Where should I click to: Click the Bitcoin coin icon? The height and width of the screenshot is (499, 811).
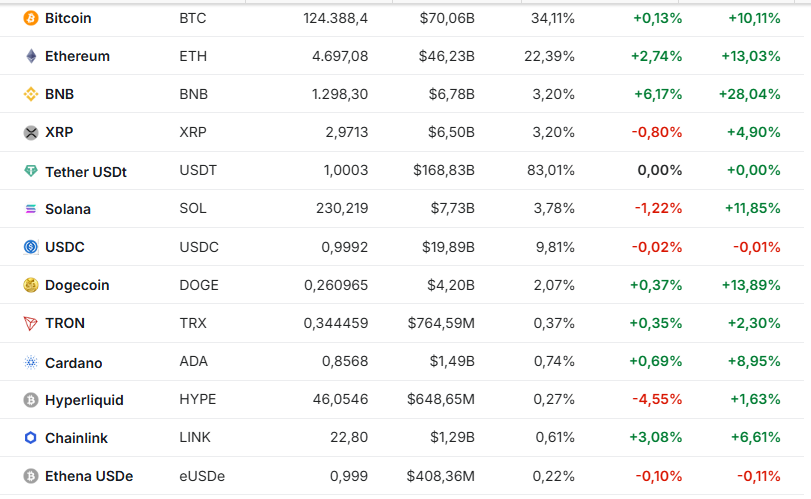tap(30, 18)
